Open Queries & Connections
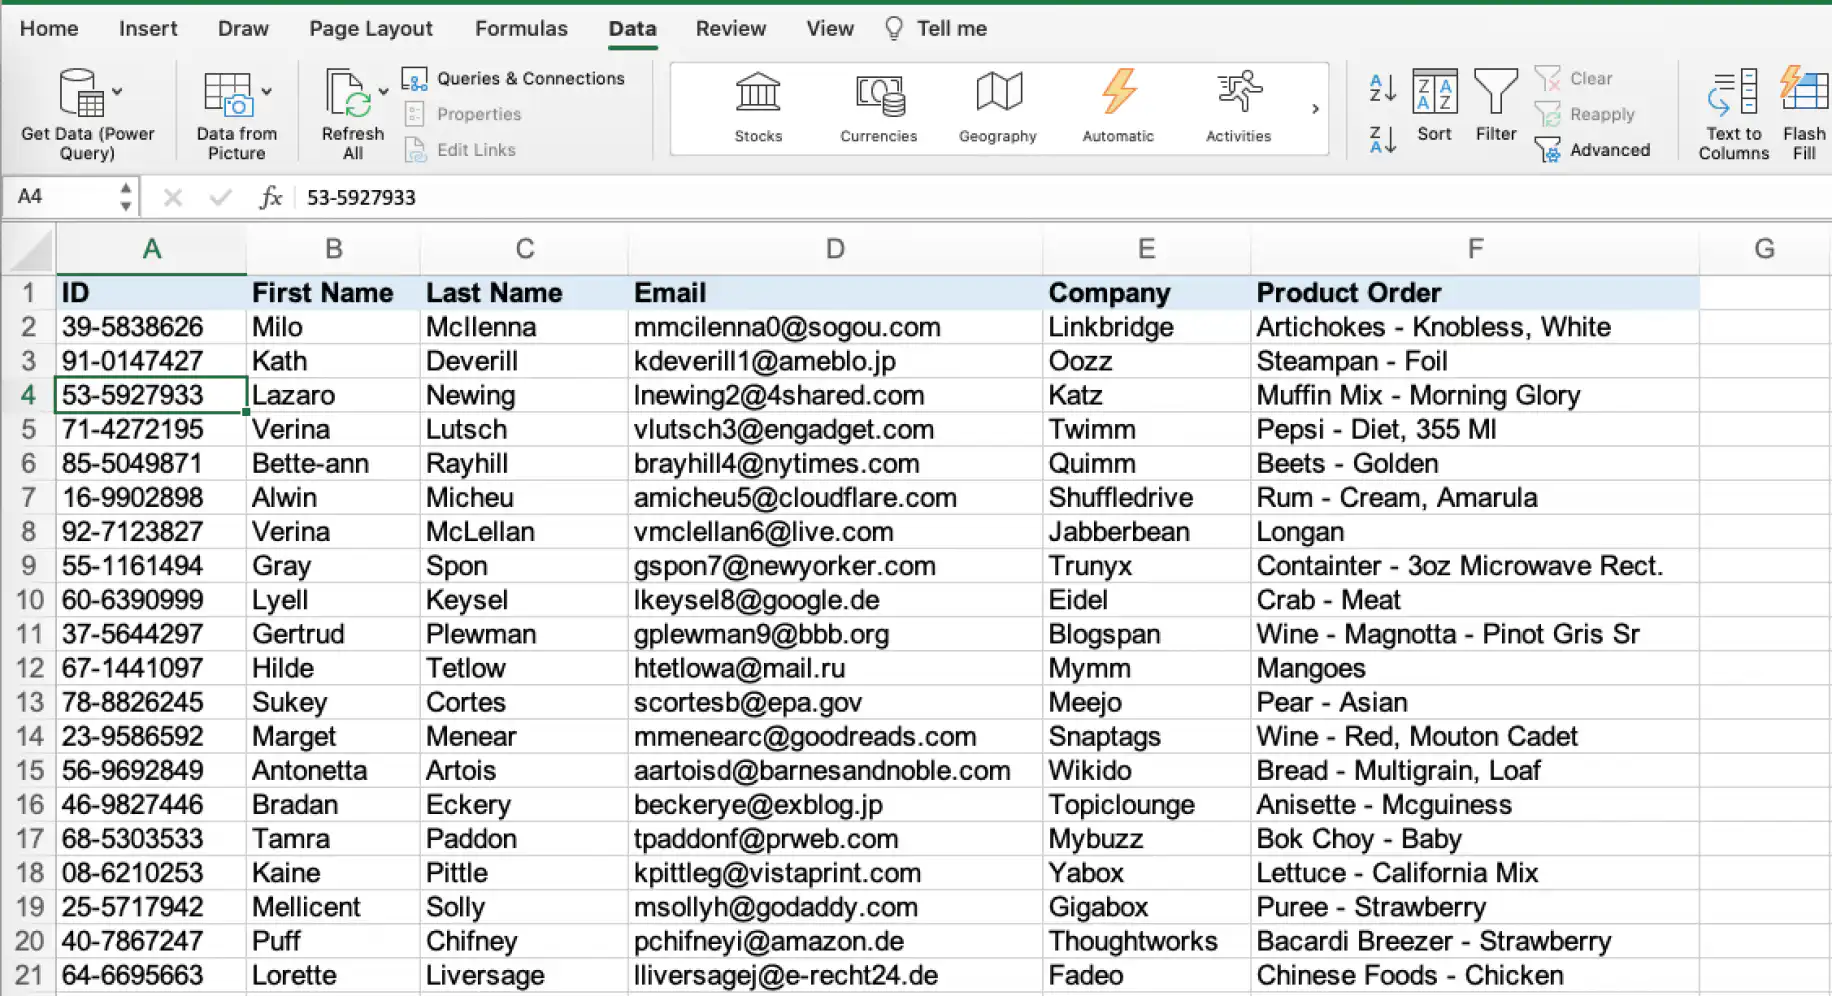The height and width of the screenshot is (996, 1832). (513, 78)
